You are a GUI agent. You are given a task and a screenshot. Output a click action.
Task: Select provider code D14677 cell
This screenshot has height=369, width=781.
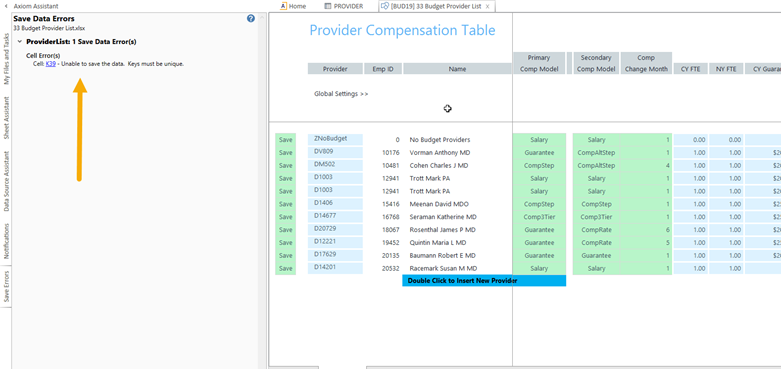point(335,217)
